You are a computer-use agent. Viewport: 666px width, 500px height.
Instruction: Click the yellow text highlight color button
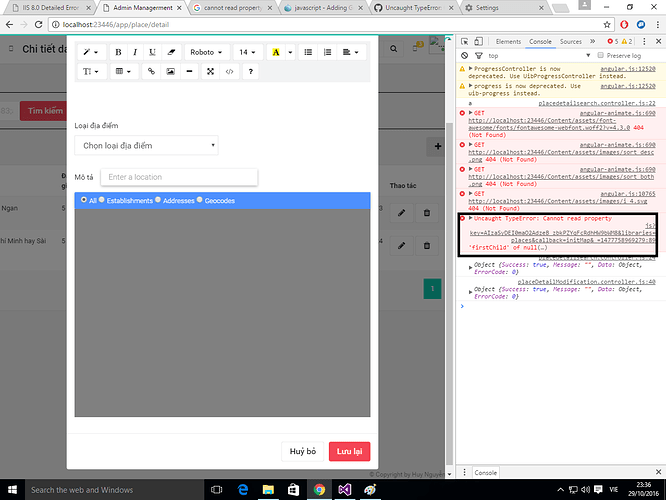click(x=276, y=52)
